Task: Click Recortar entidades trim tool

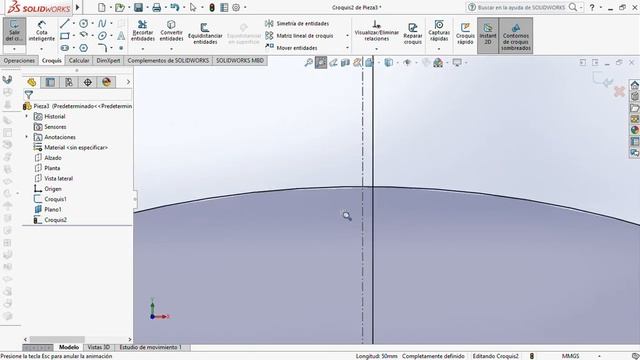Action: 142,31
